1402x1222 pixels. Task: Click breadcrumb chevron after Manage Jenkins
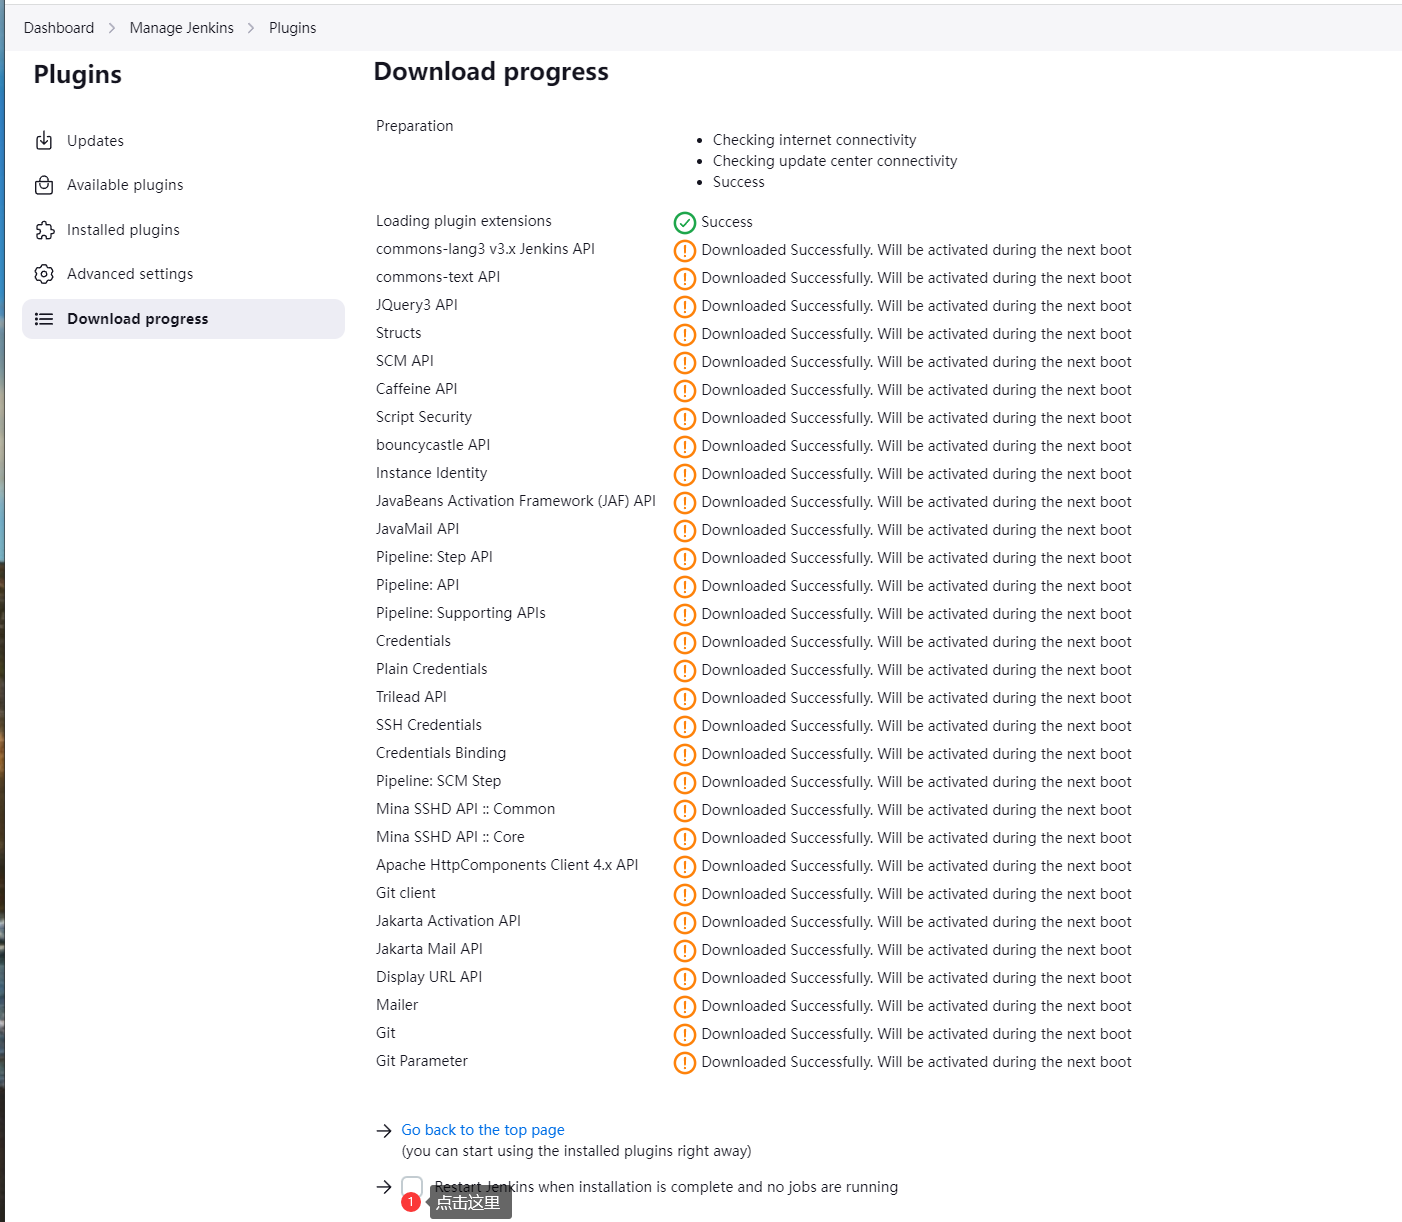click(x=251, y=28)
